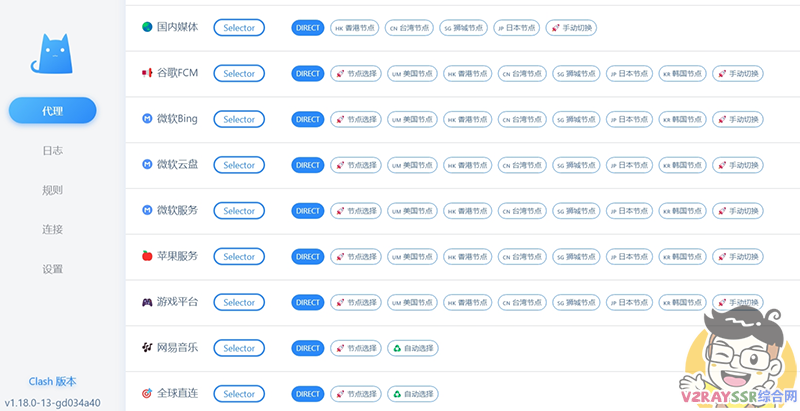Click version text v1.18.0-13-gd034a40
The height and width of the screenshot is (411, 800).
[53, 402]
